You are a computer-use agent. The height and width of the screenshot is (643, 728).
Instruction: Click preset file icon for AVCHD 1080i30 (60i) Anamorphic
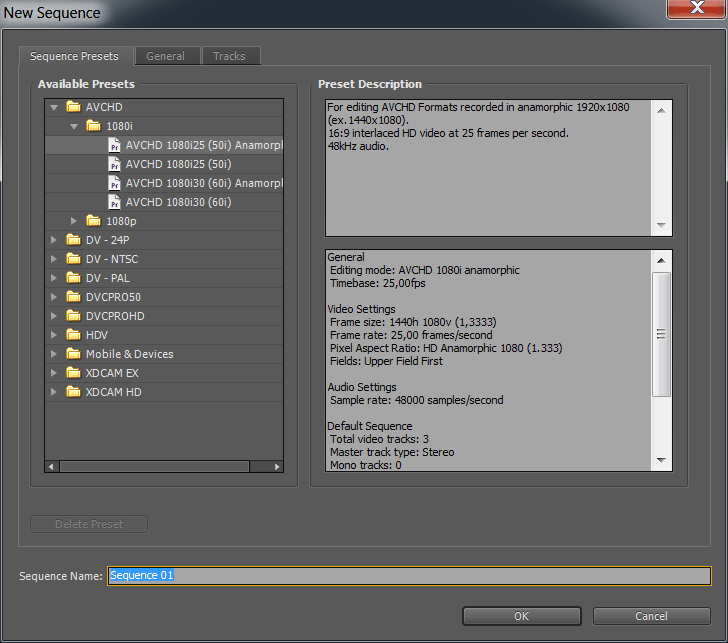tap(114, 183)
